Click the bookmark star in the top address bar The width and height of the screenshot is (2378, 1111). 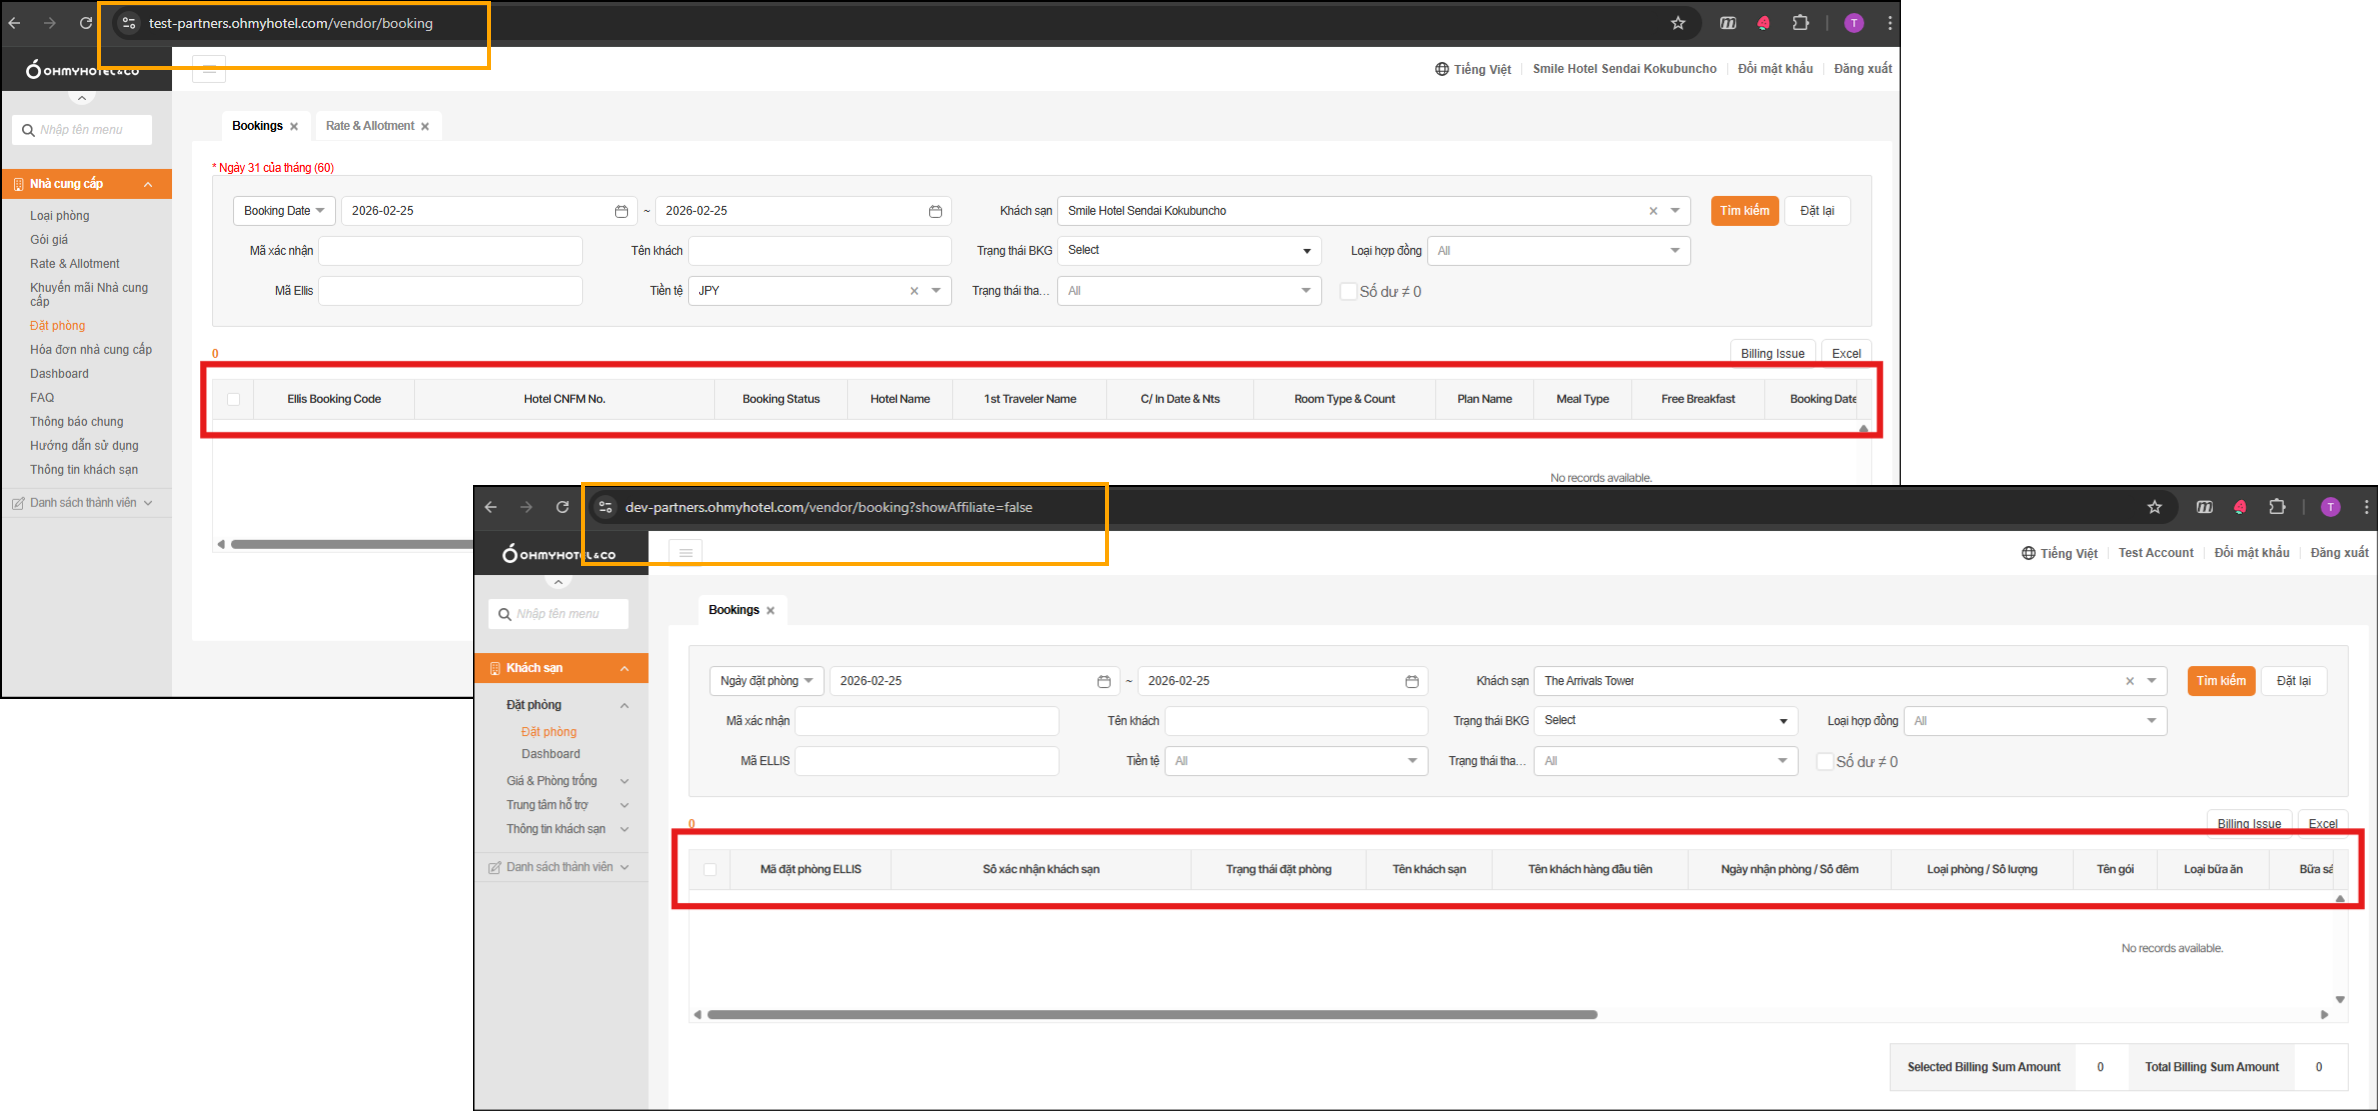point(1678,23)
